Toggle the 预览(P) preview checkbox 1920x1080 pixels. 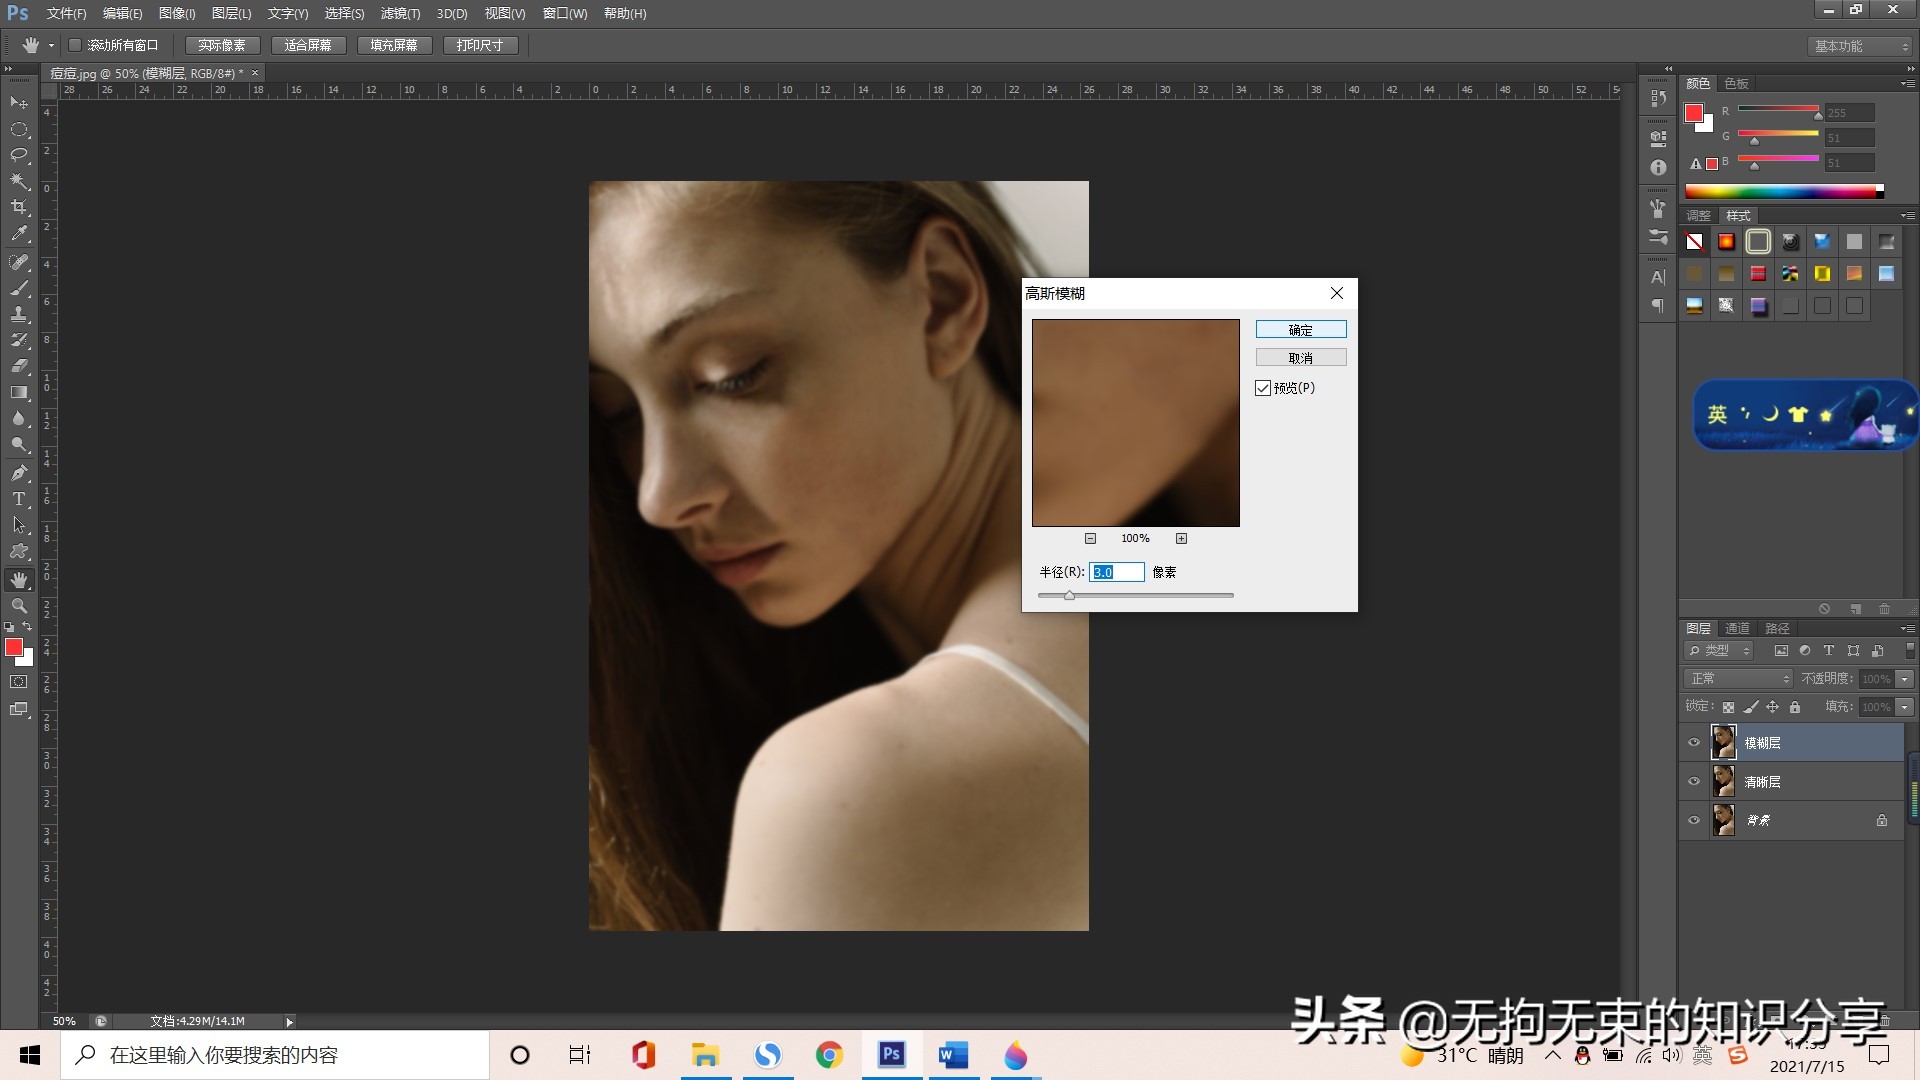(1263, 388)
